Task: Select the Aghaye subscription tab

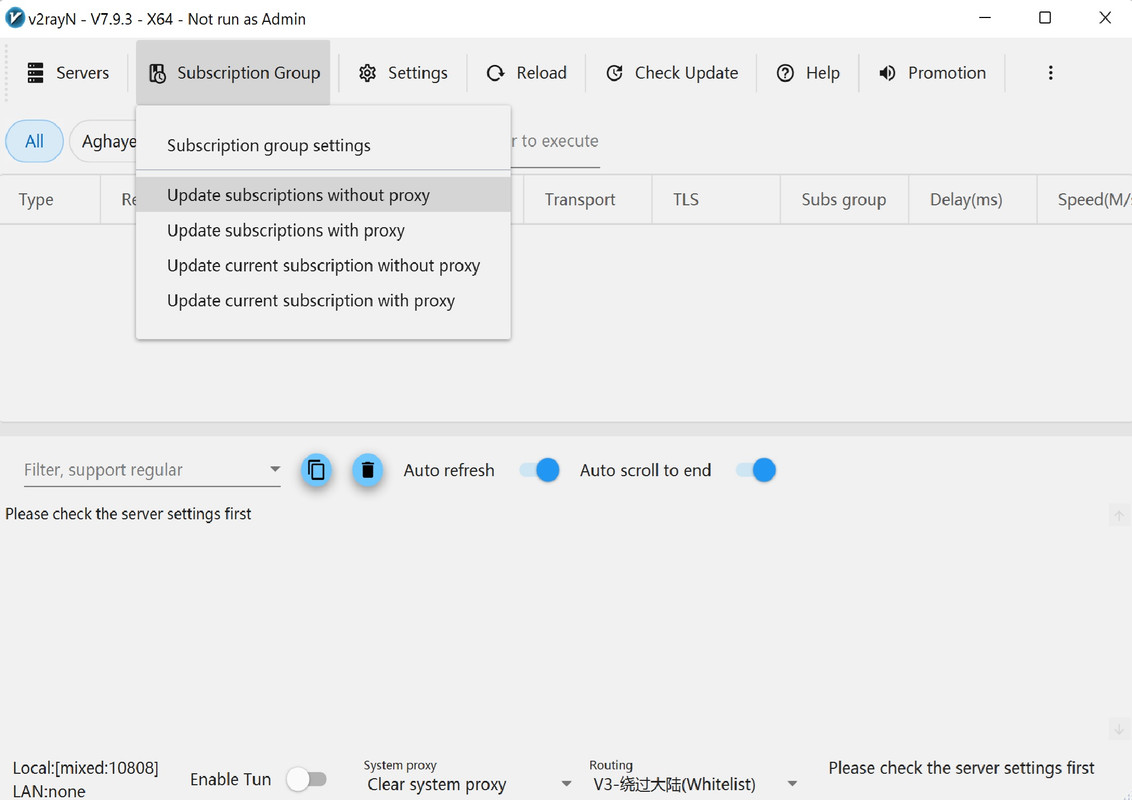Action: pos(104,141)
